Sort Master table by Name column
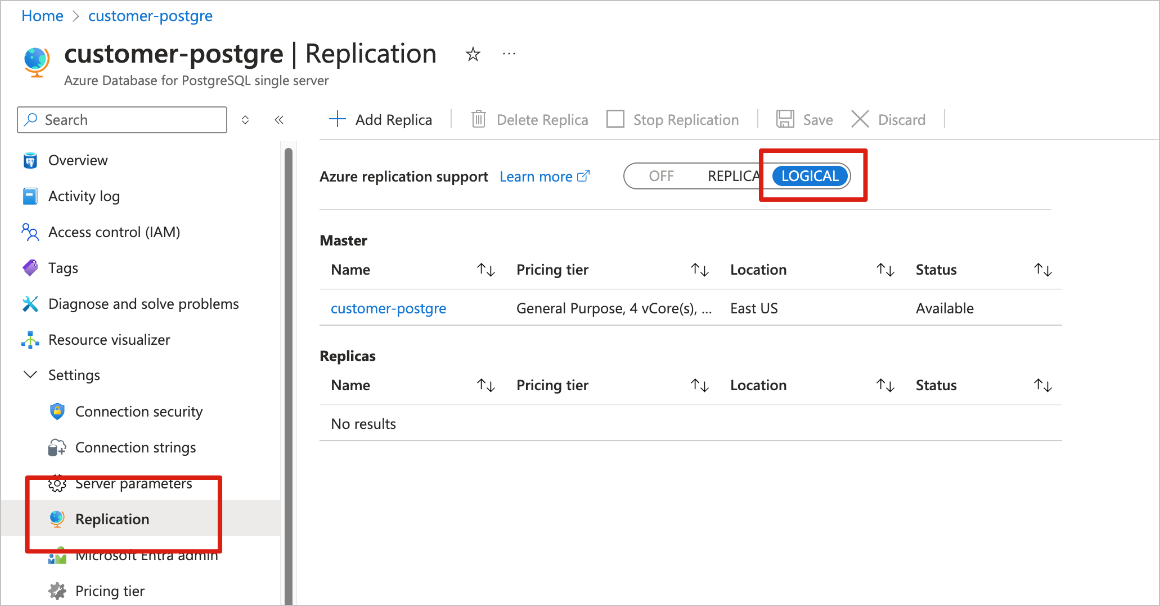 coord(486,270)
